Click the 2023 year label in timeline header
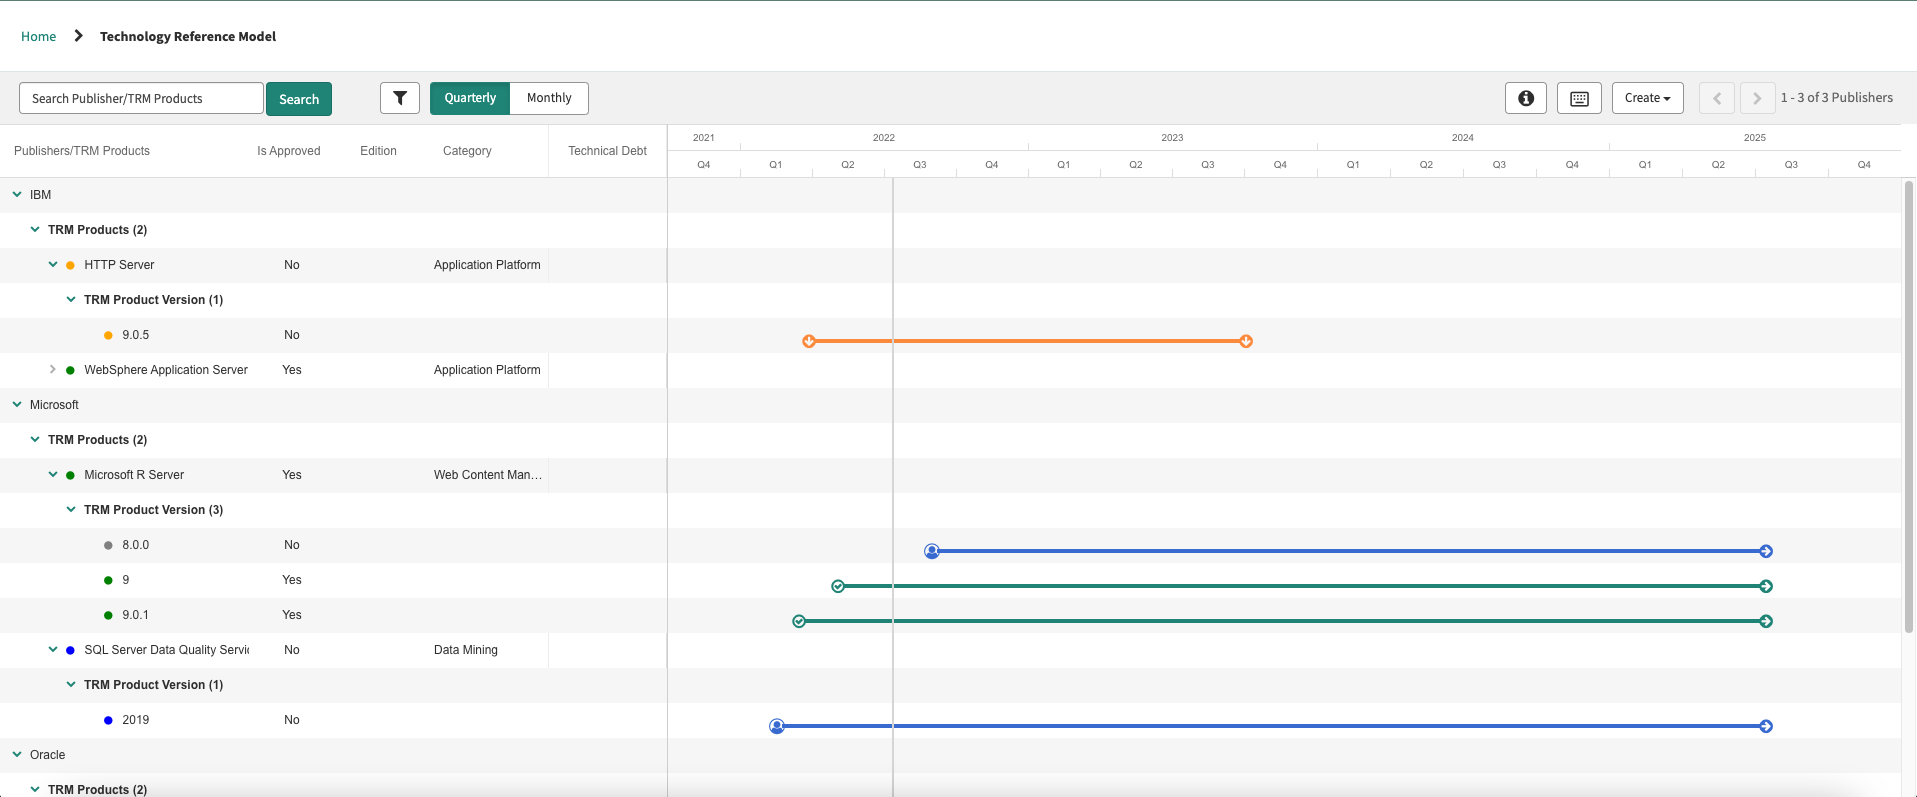The width and height of the screenshot is (1917, 797). pos(1172,138)
